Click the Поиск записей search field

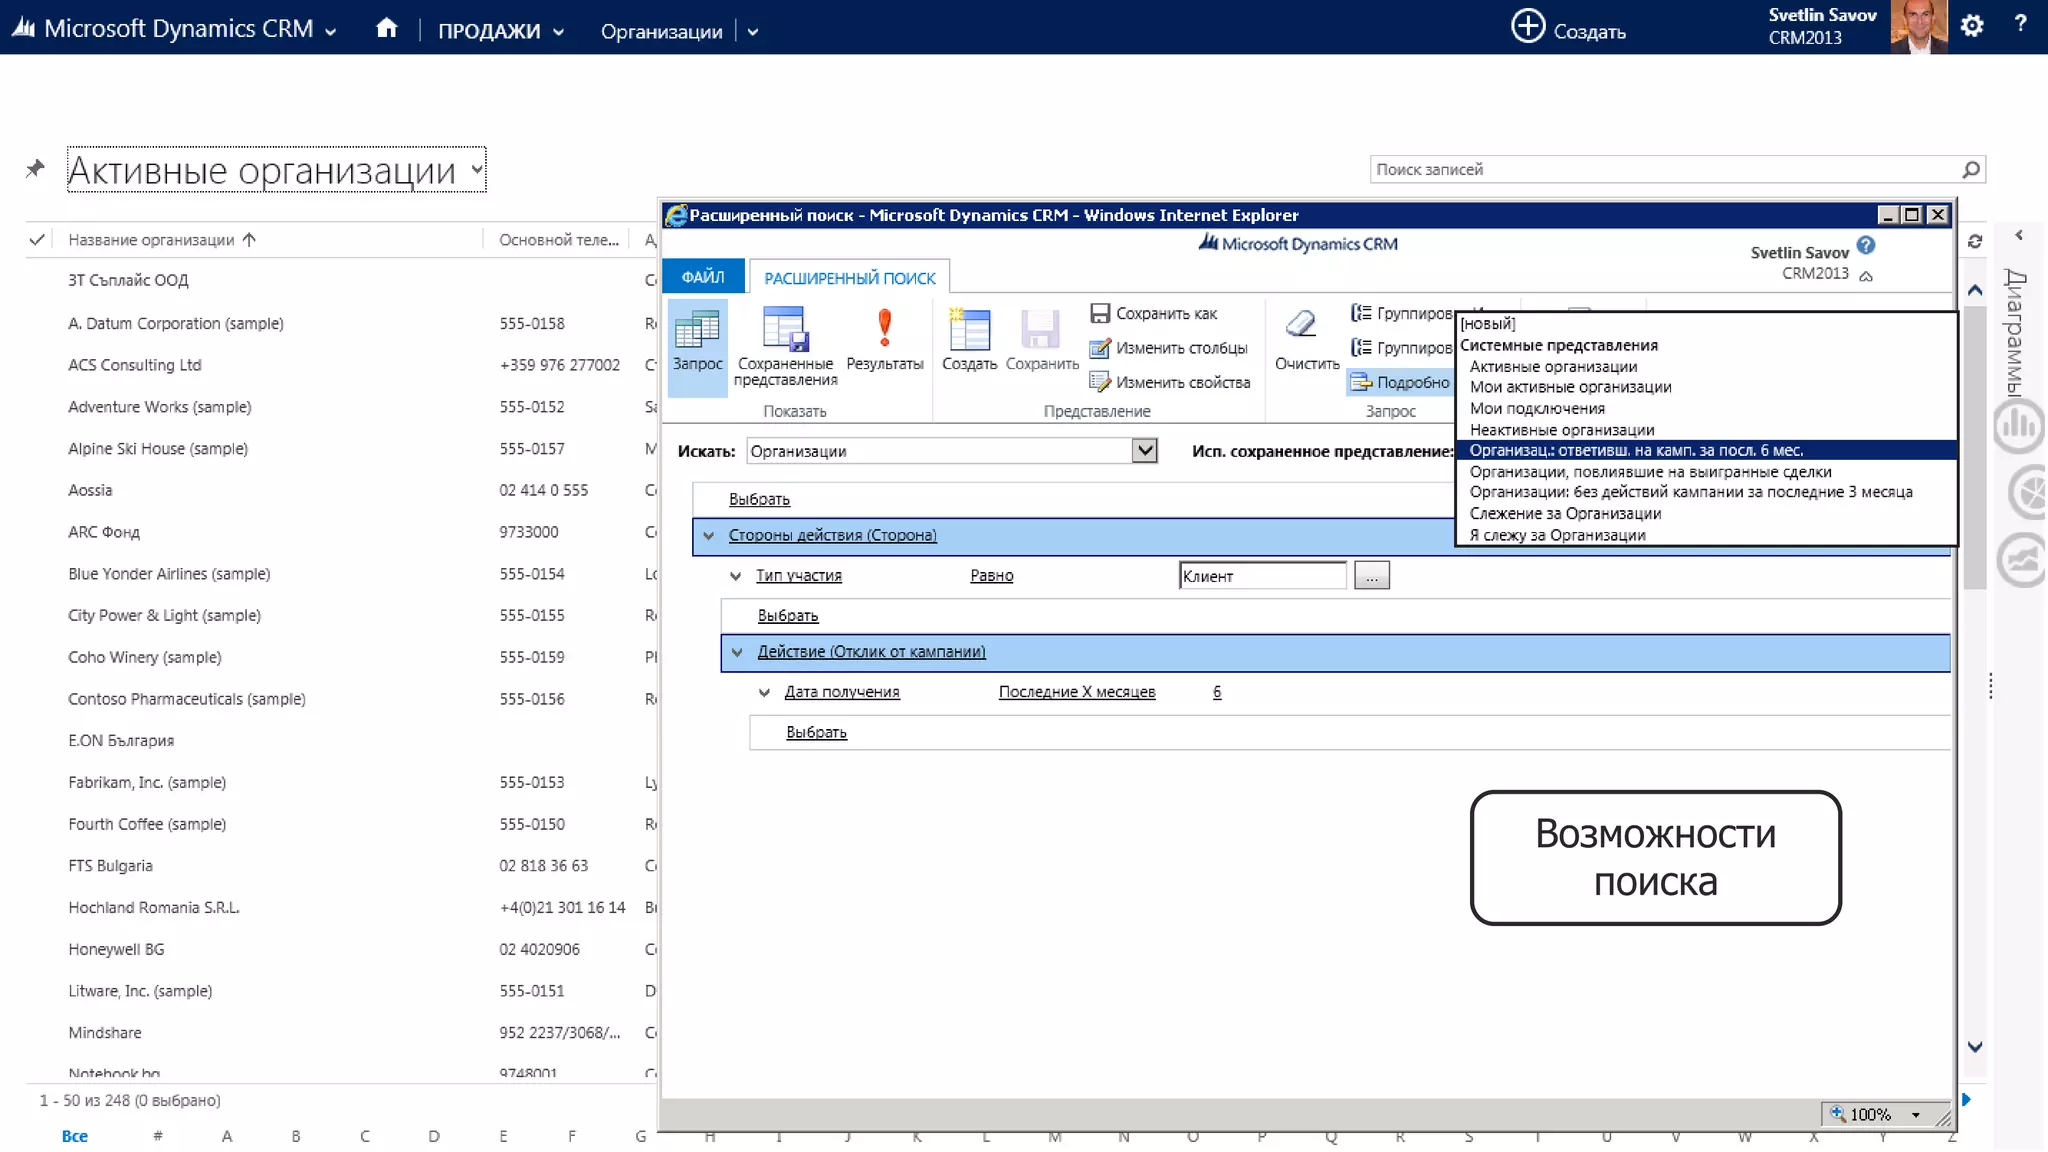click(1660, 170)
